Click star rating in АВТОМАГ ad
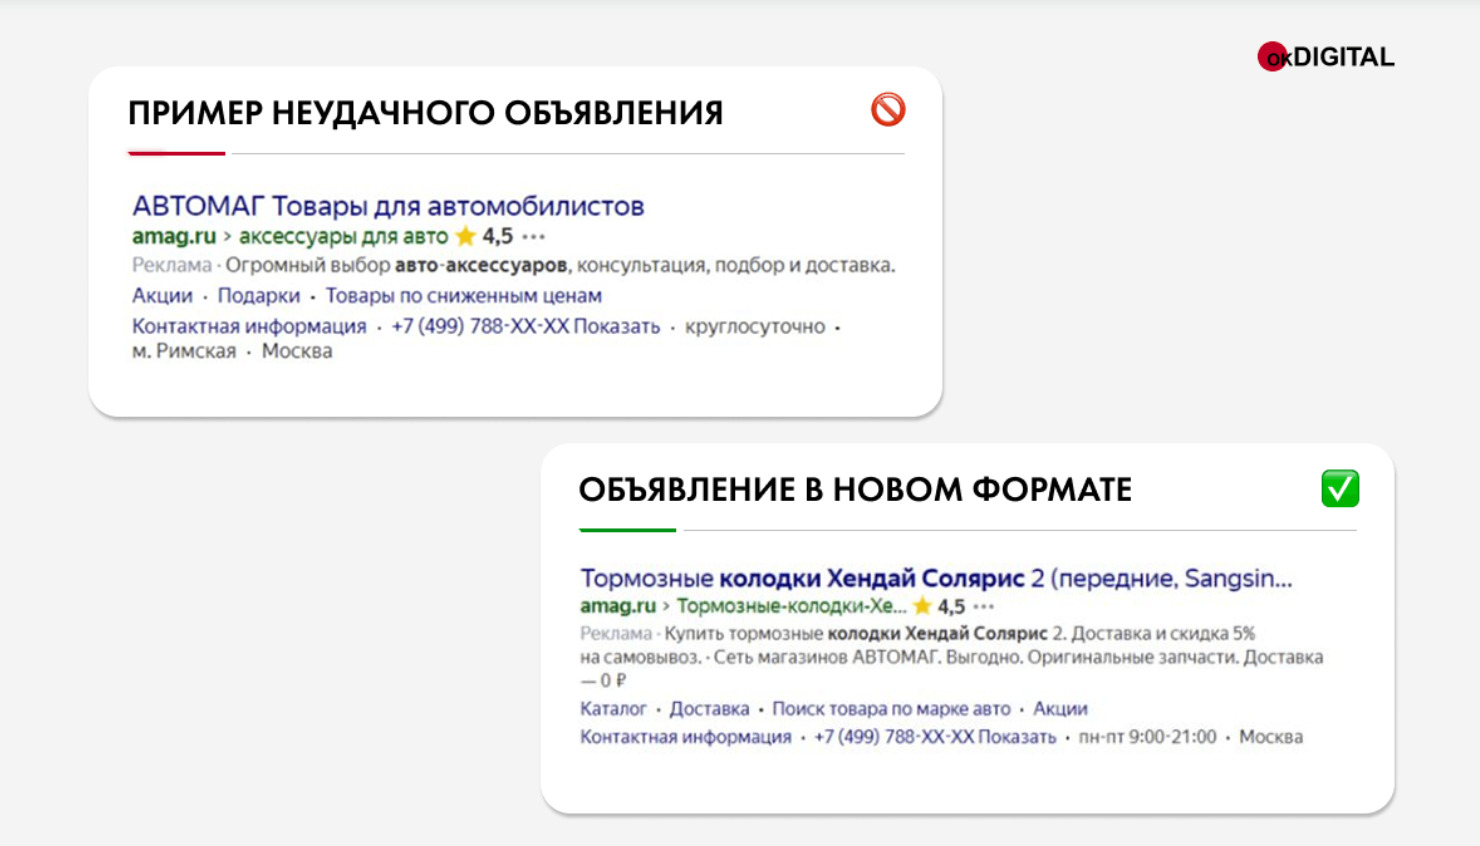This screenshot has height=846, width=1480. 466,236
